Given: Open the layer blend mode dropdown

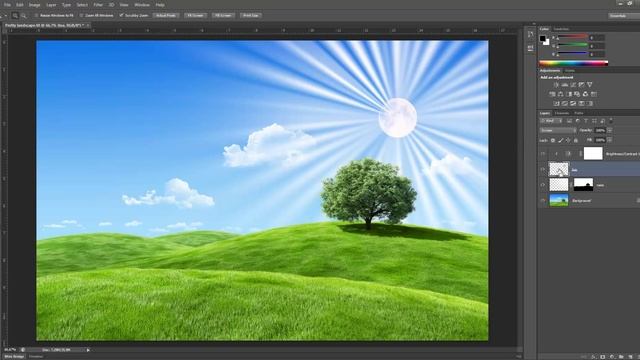Looking at the screenshot, I should (x=558, y=130).
